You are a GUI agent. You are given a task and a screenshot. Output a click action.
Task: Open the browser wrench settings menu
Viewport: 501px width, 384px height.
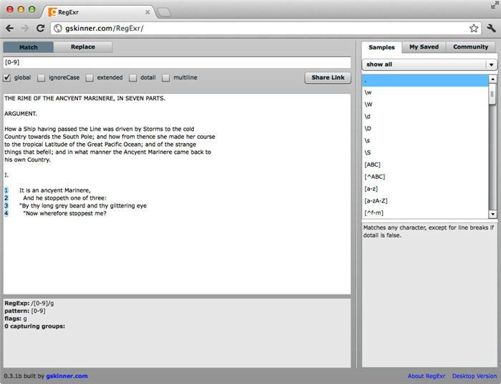(491, 28)
